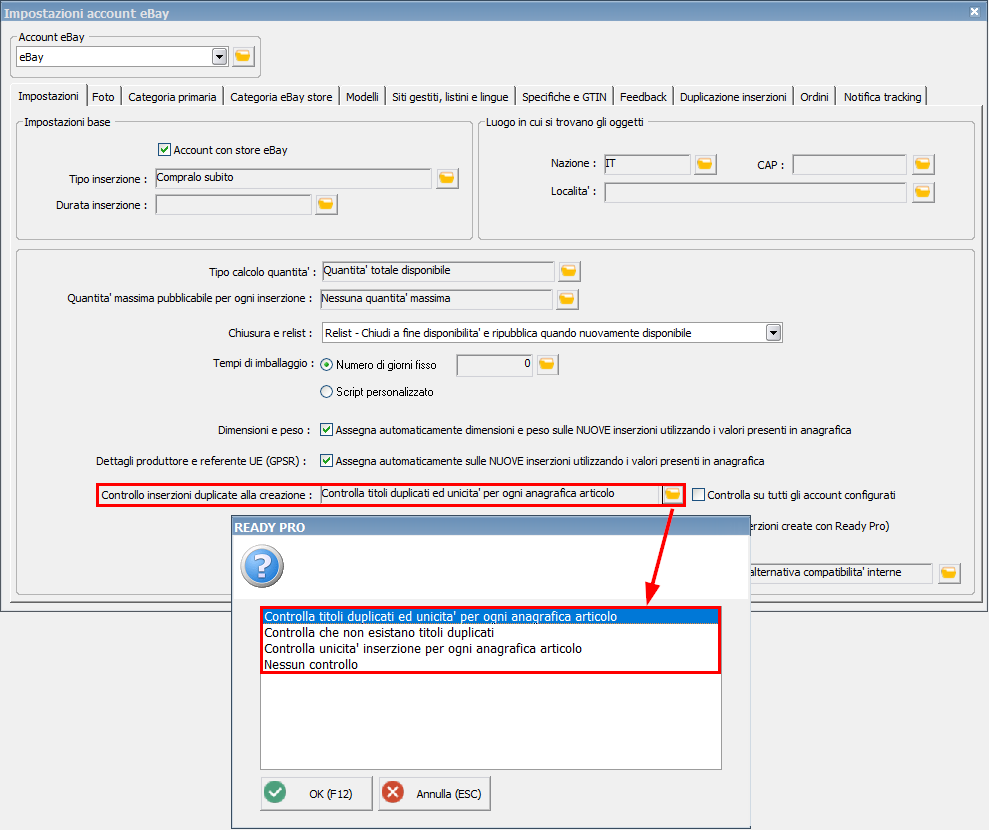Expand the Account eBay dropdown arrow
The height and width of the screenshot is (830, 989).
(219, 57)
